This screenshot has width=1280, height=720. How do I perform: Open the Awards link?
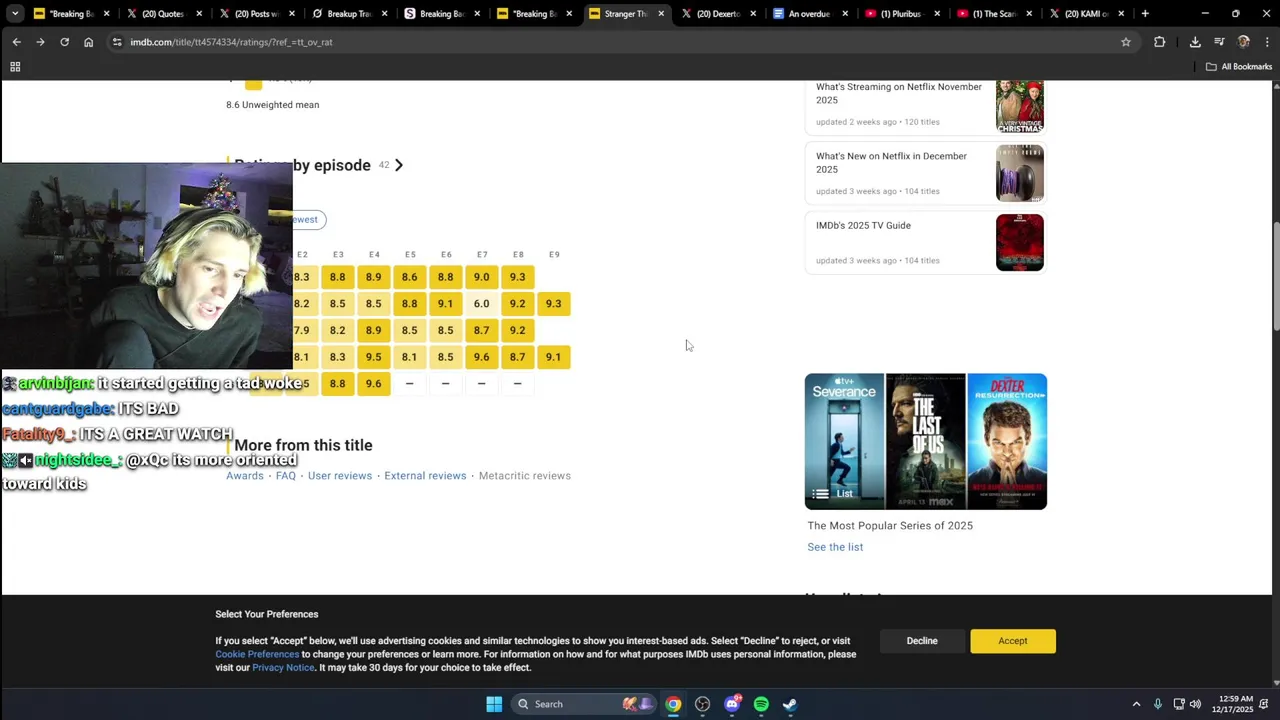245,476
